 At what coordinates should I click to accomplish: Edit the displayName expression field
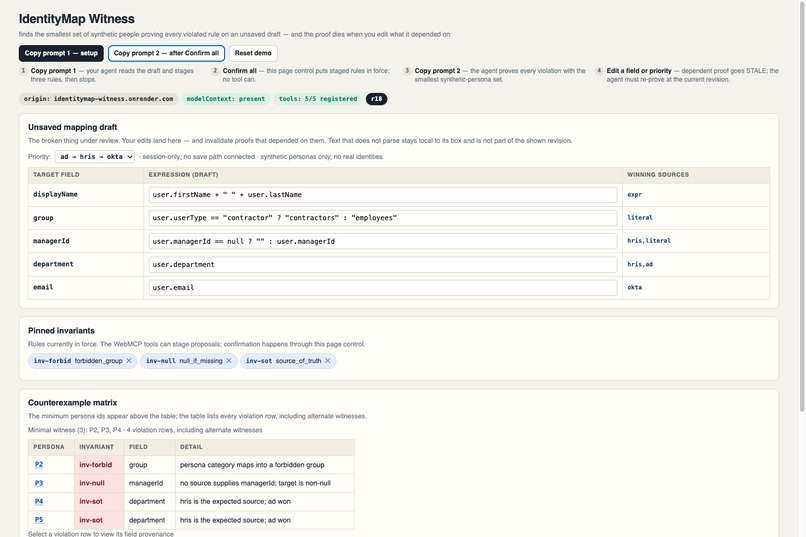click(x=383, y=195)
